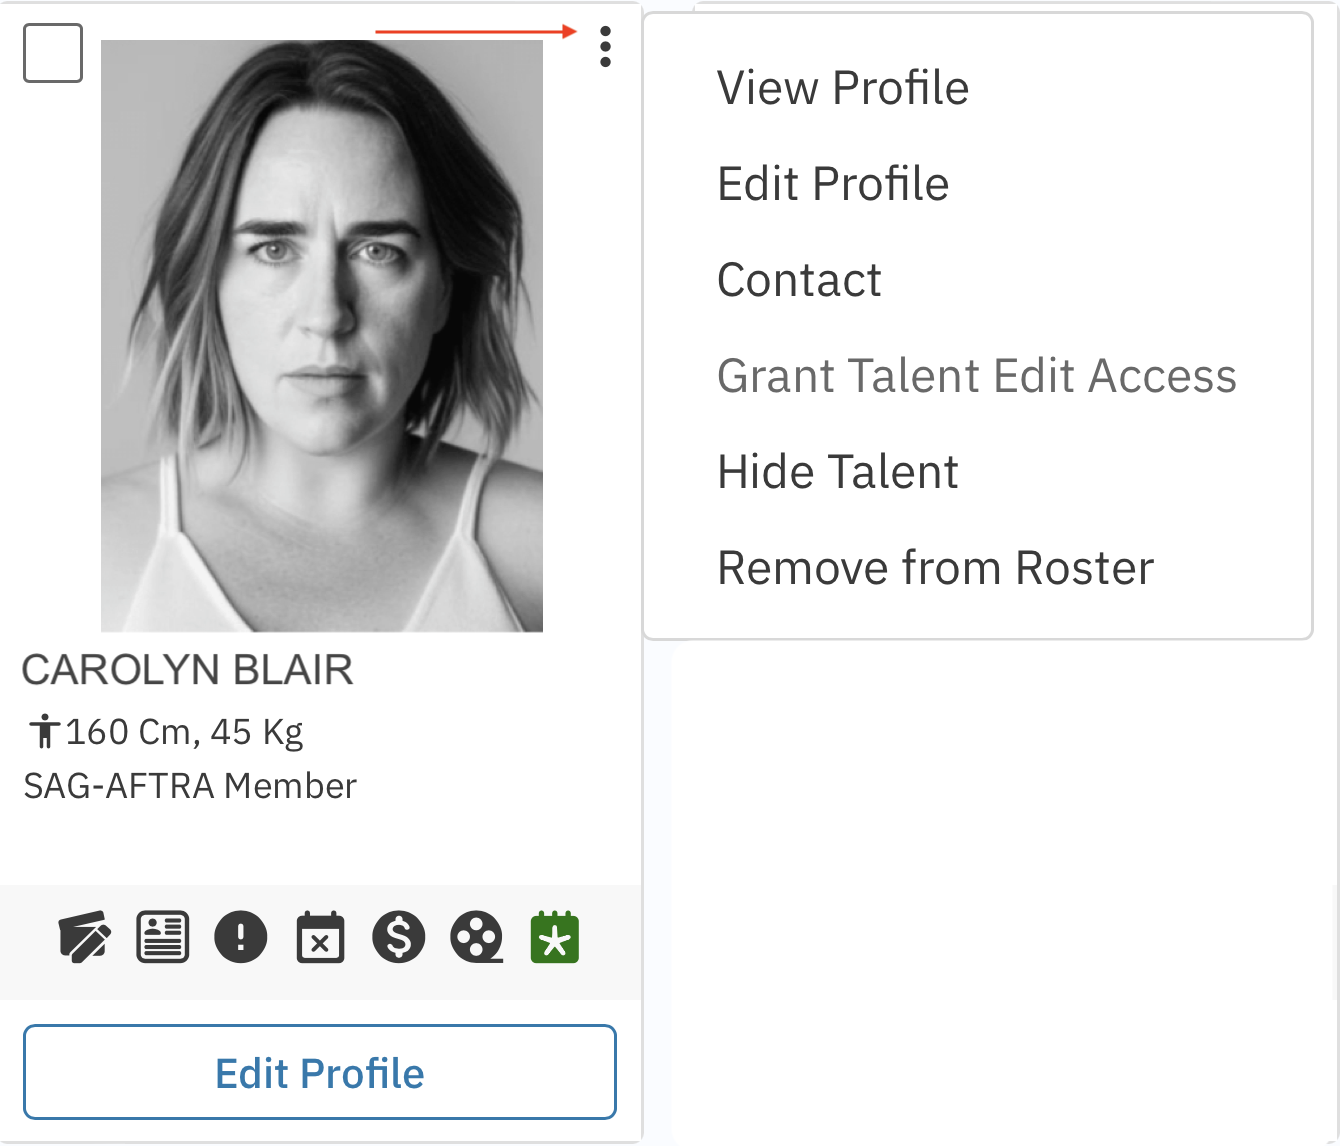
Task: Choose Hide Talent from the menu
Action: point(838,472)
